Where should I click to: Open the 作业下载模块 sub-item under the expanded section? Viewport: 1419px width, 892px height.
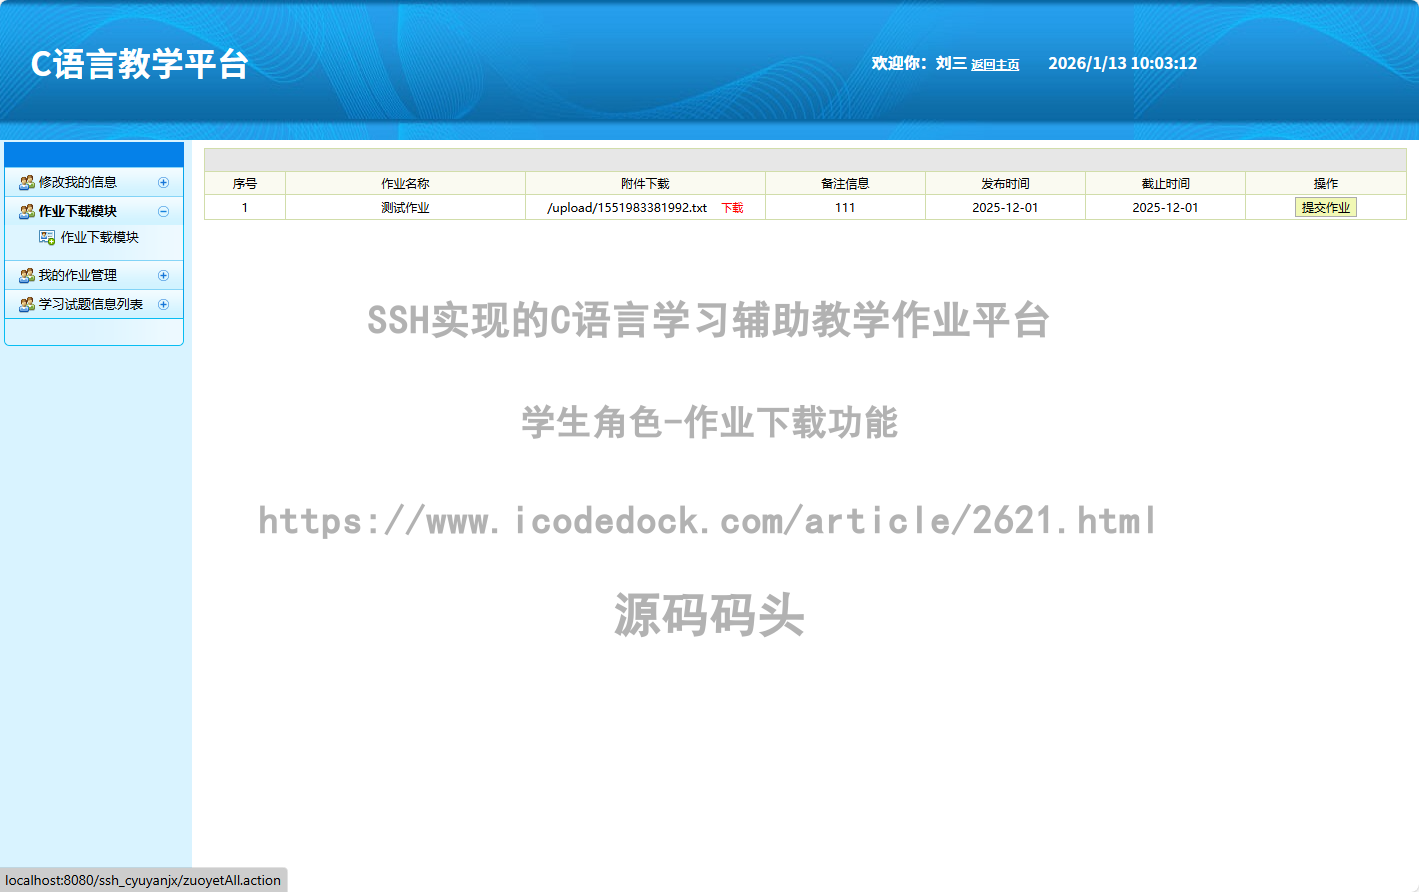click(x=100, y=237)
